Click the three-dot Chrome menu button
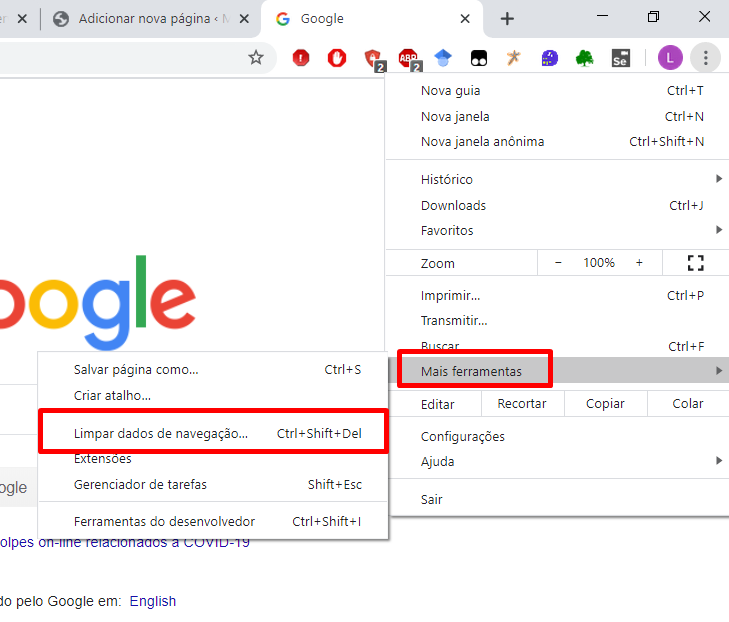The width and height of the screenshot is (729, 622). click(706, 58)
